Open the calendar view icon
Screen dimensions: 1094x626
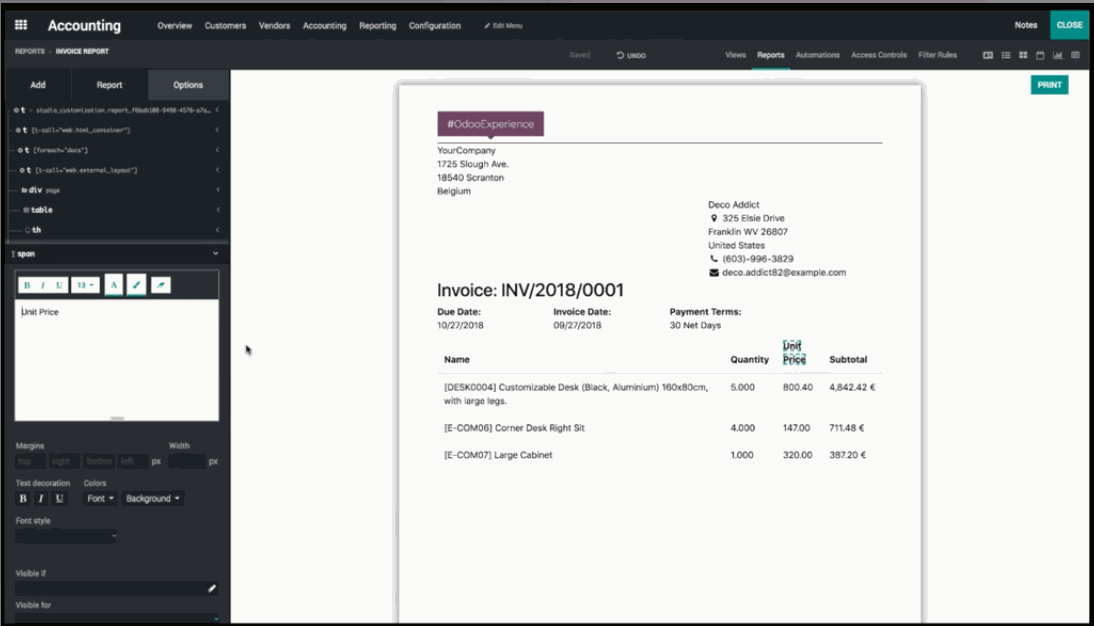point(1038,56)
